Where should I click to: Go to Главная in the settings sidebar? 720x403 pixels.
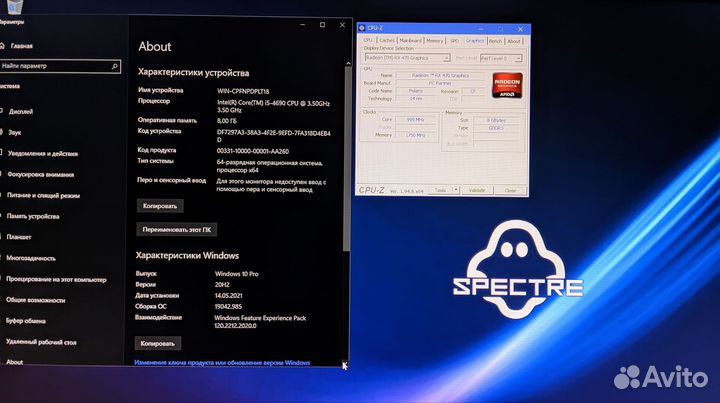[22, 46]
